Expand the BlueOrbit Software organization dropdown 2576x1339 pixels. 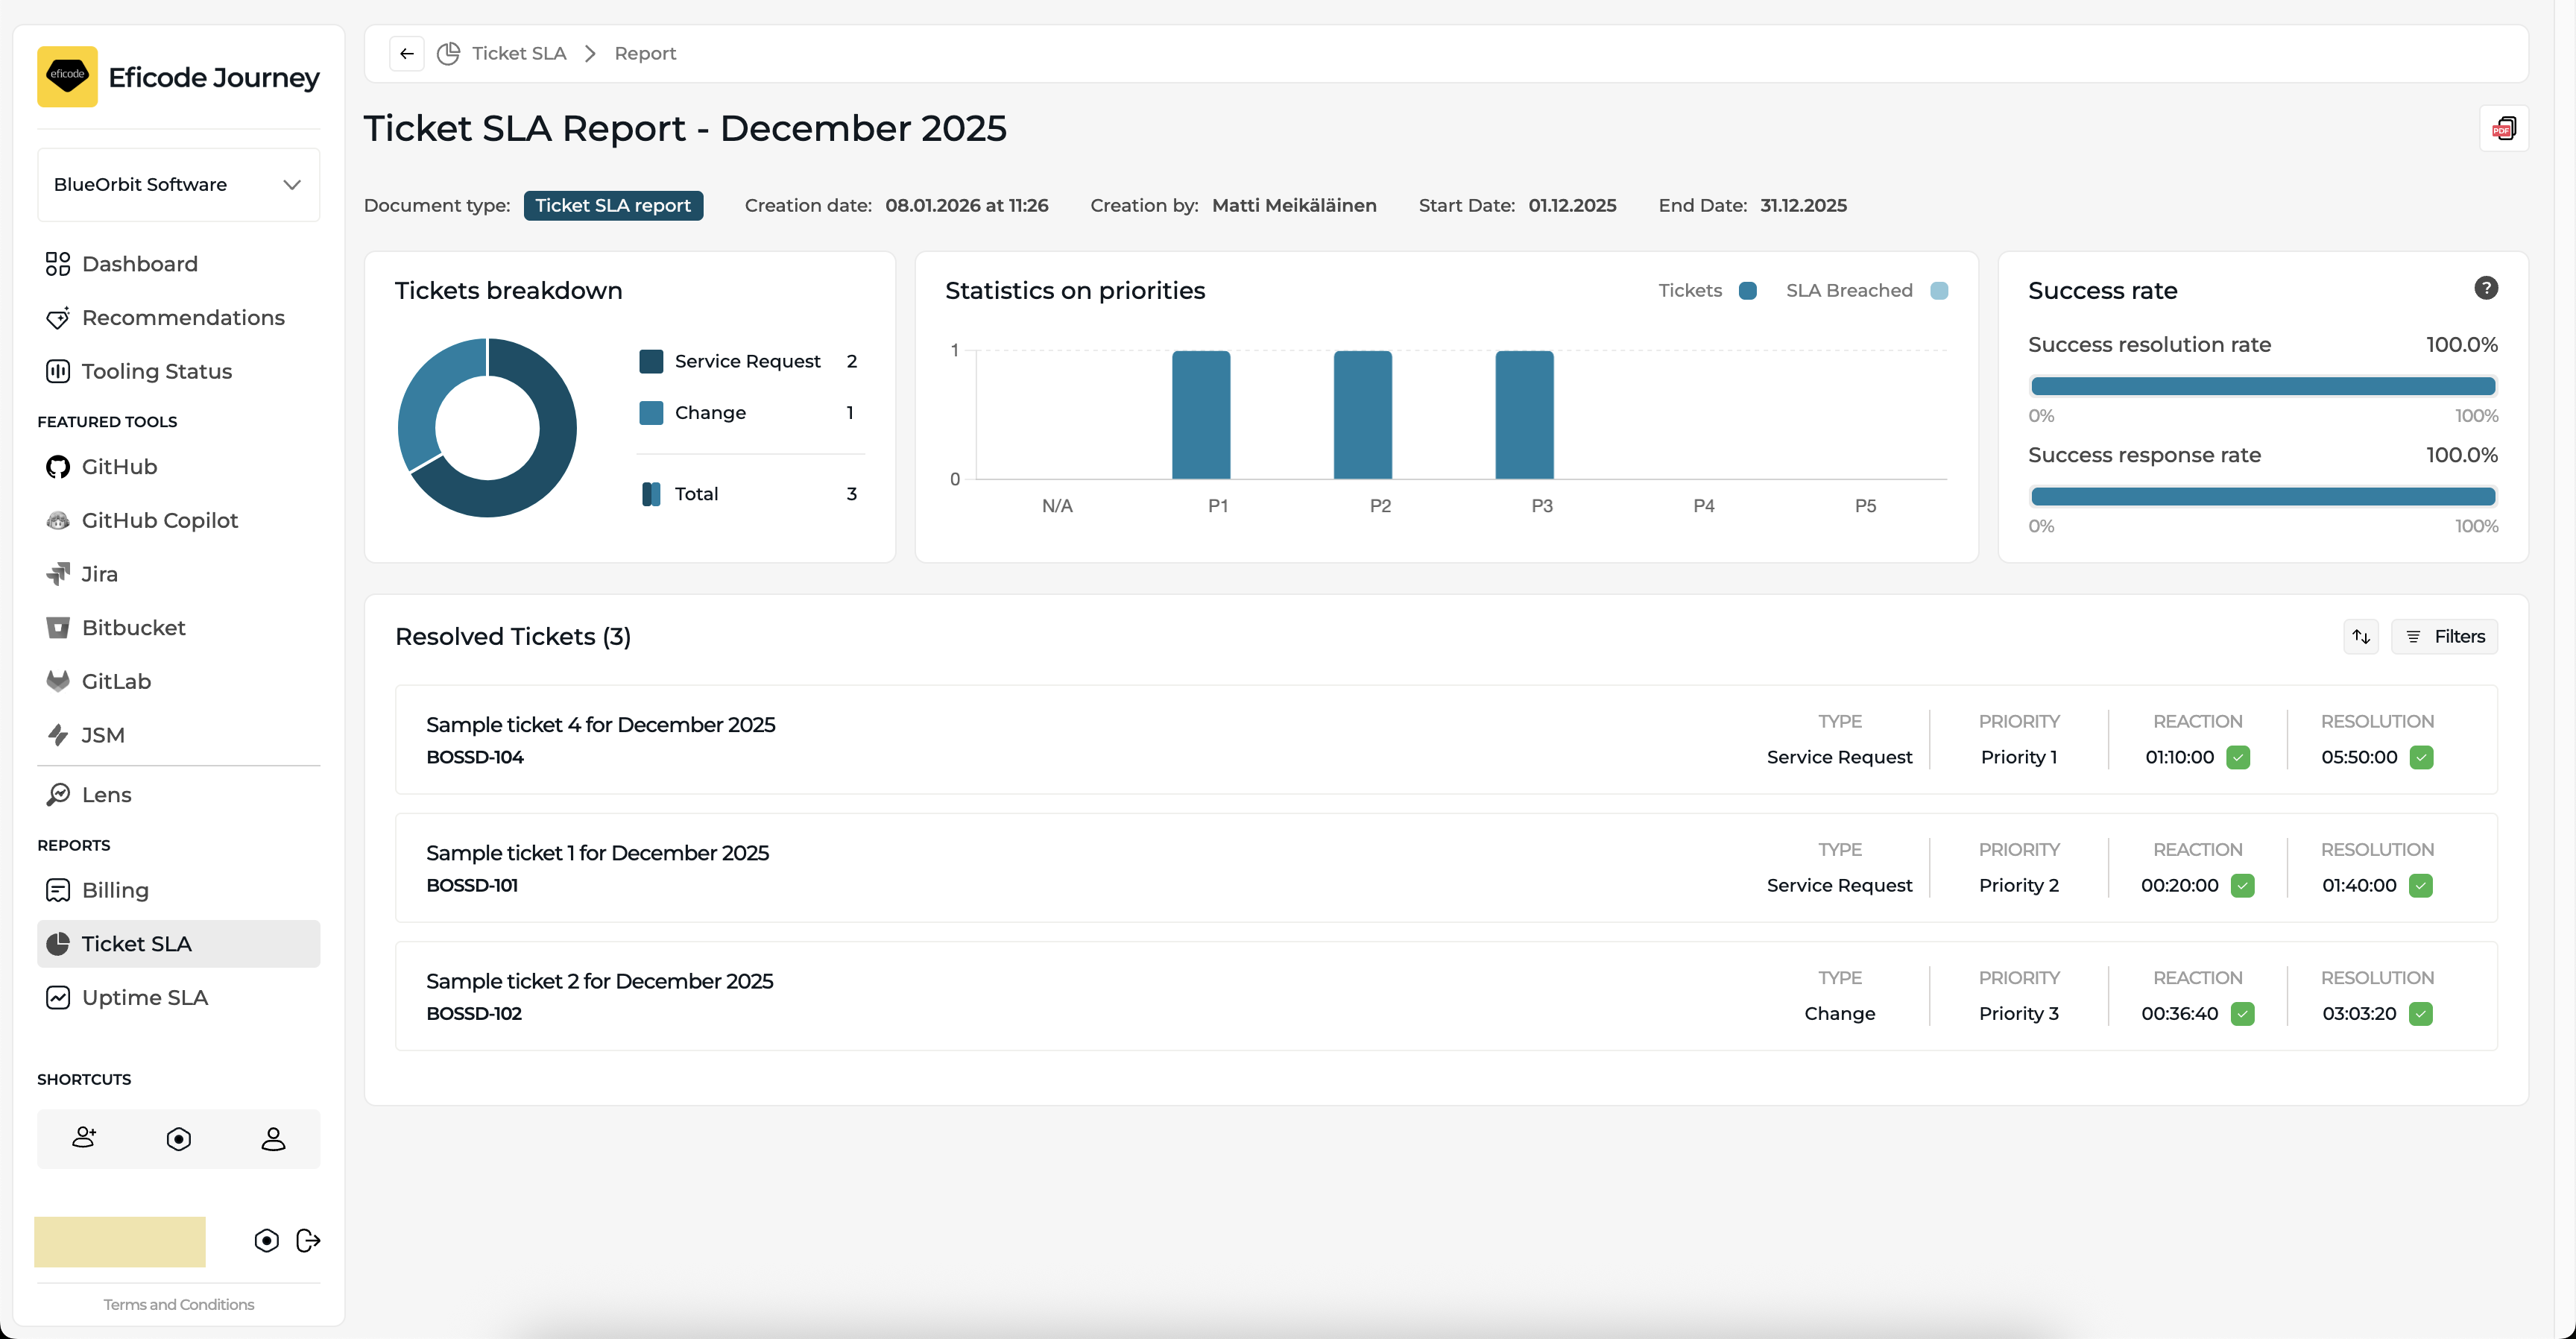[178, 184]
